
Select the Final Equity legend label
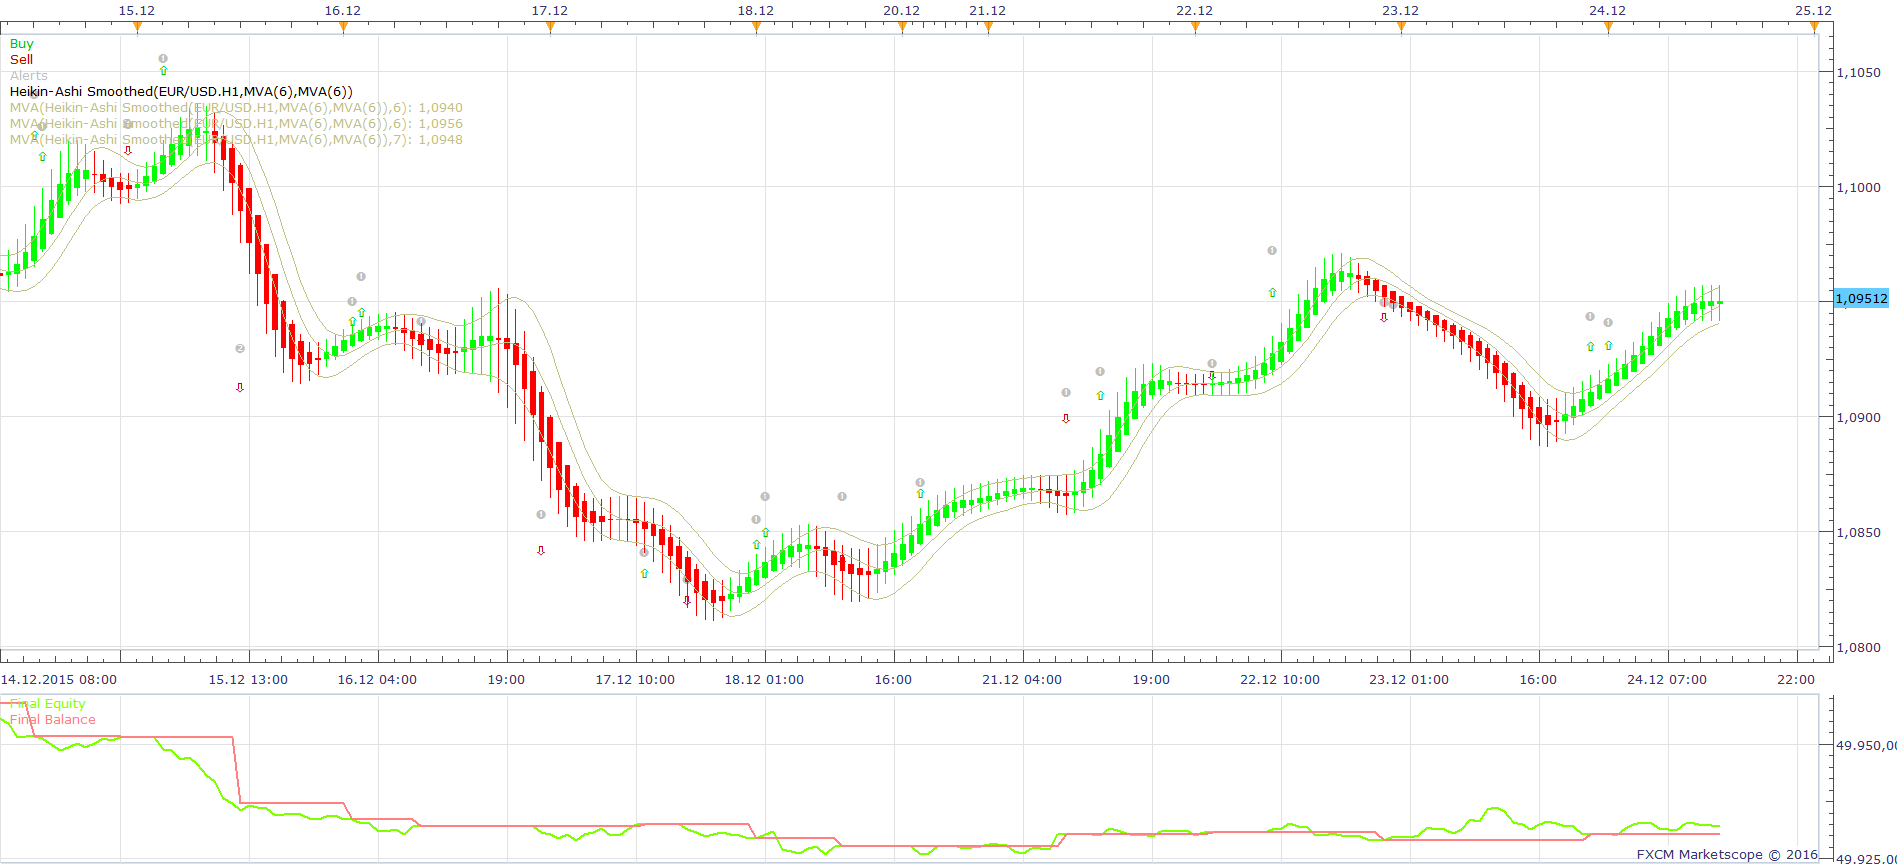(x=48, y=704)
